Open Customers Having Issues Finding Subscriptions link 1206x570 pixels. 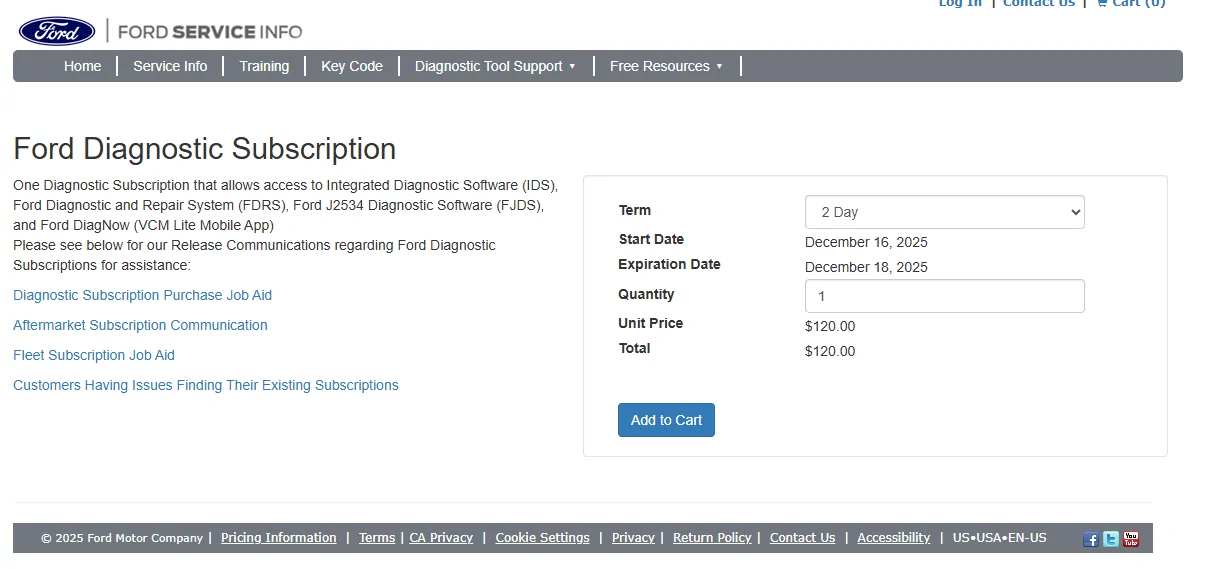pyautogui.click(x=206, y=385)
